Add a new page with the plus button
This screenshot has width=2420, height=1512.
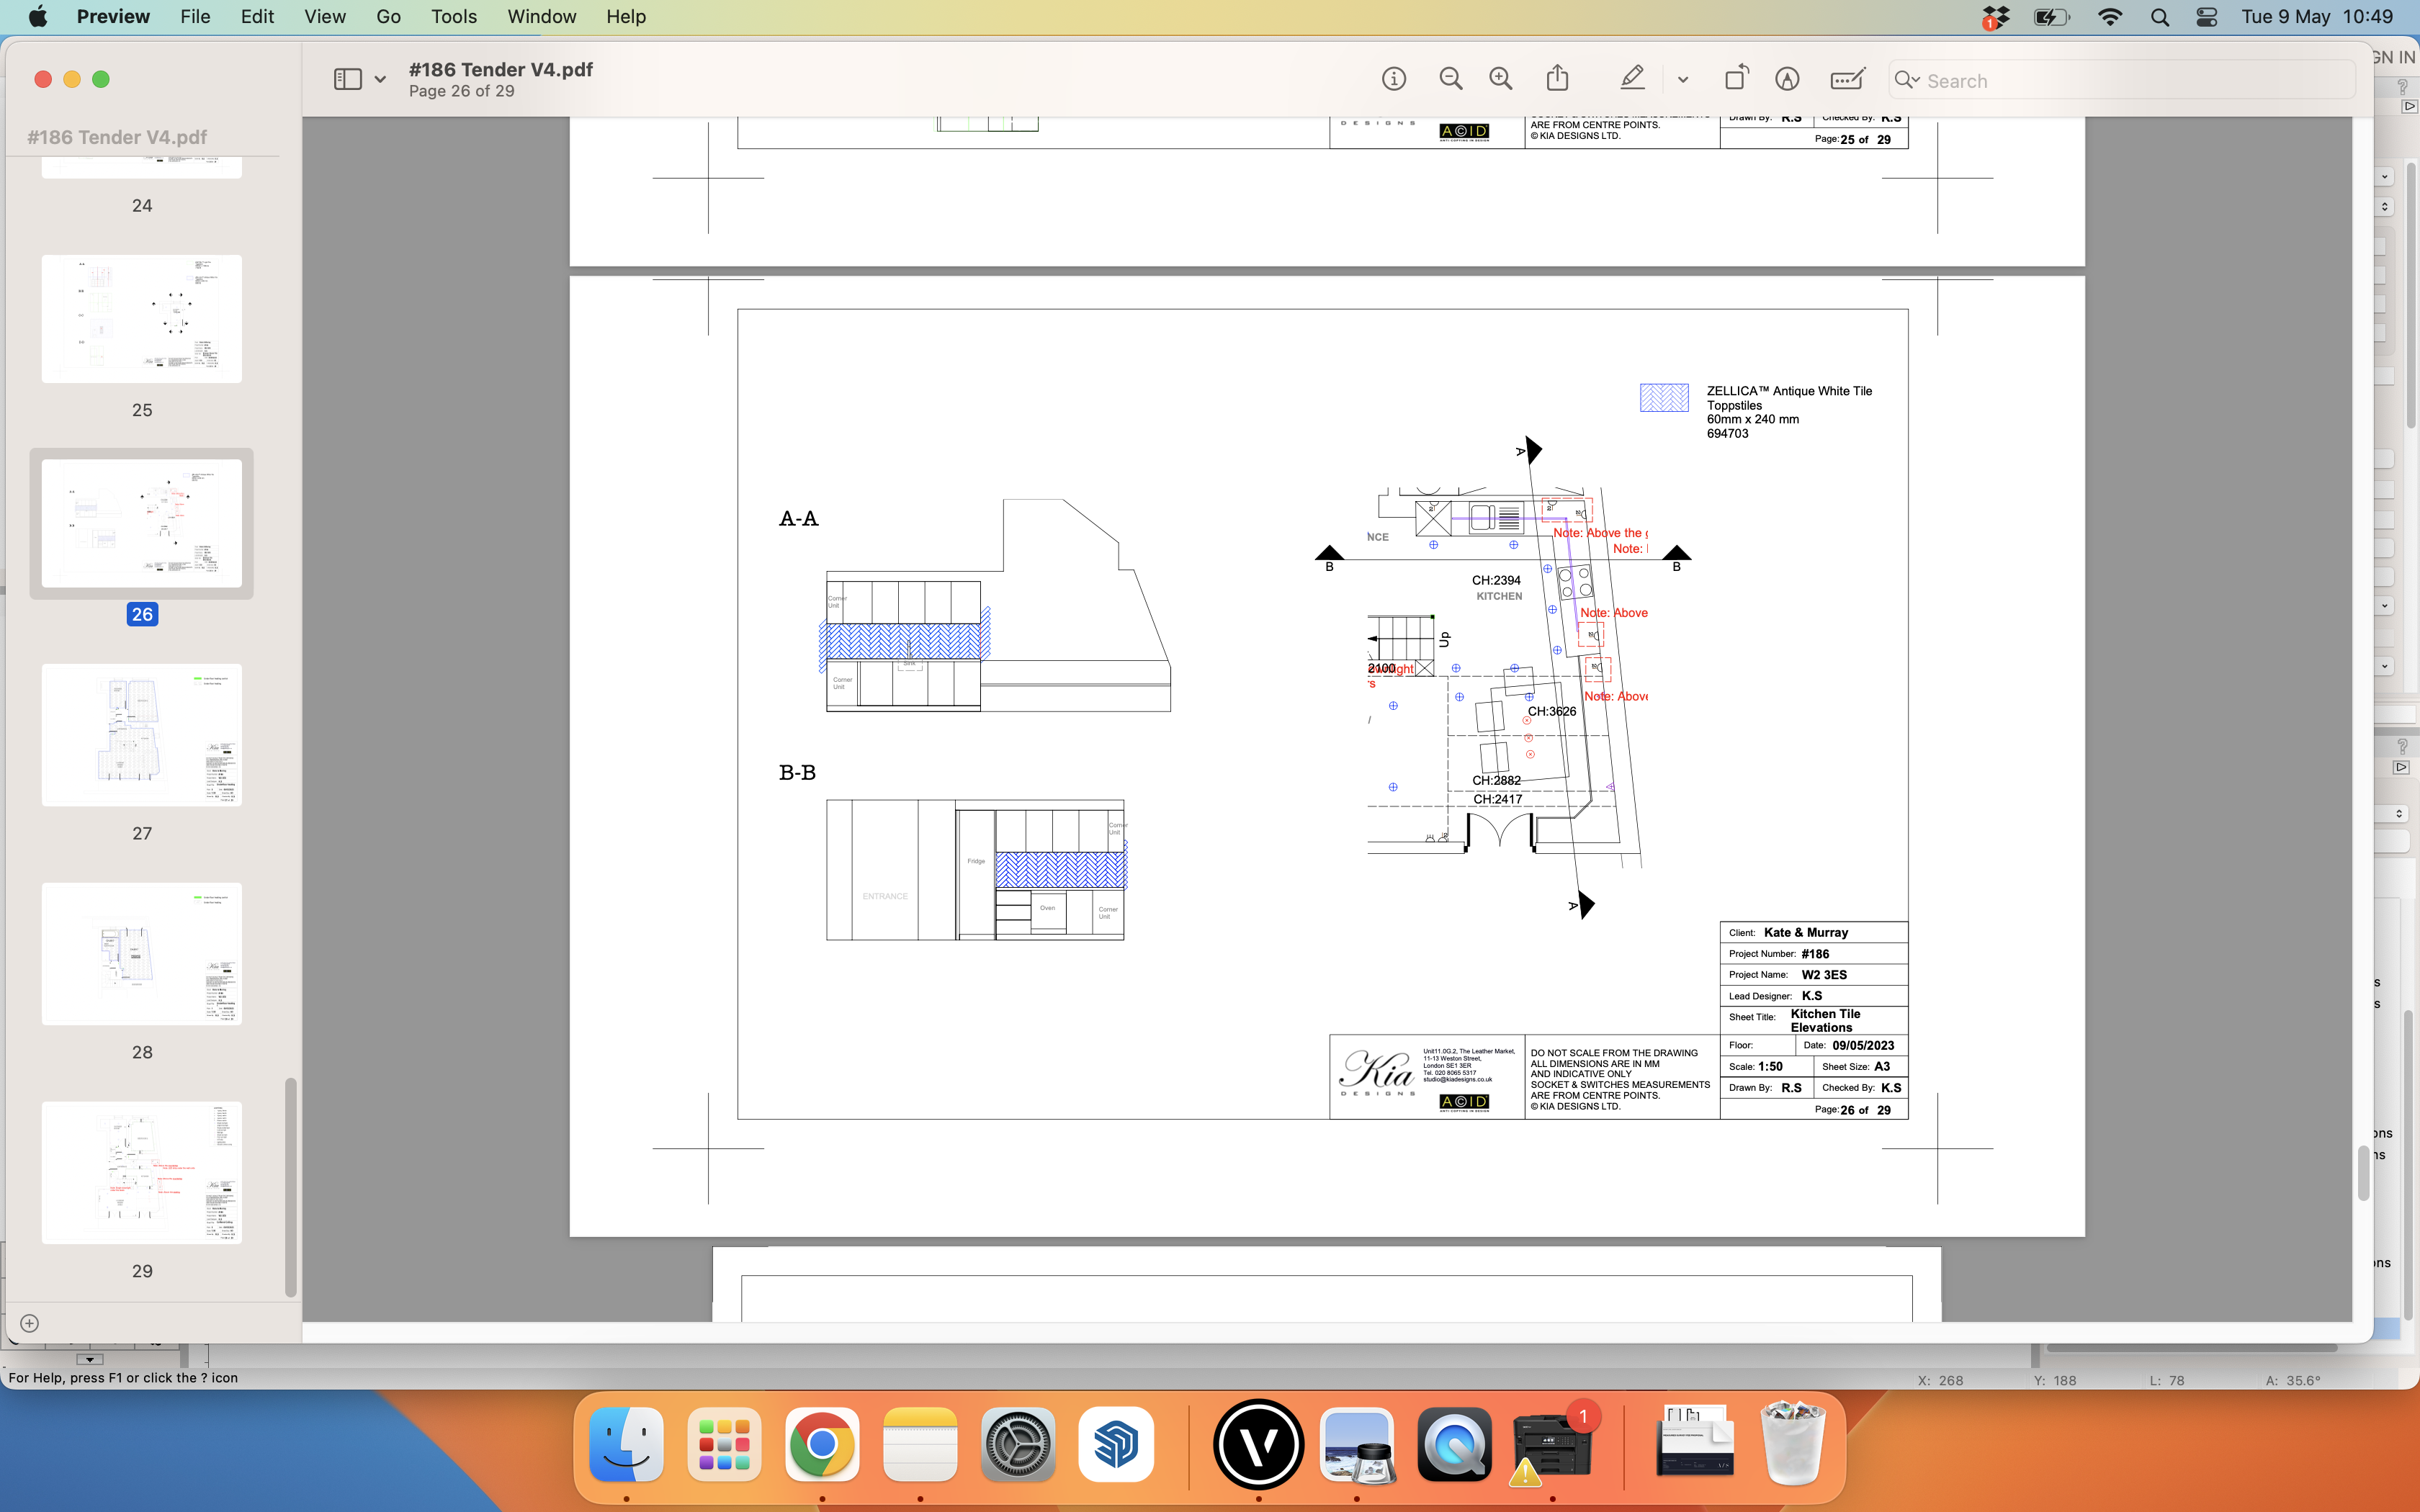[x=30, y=1322]
